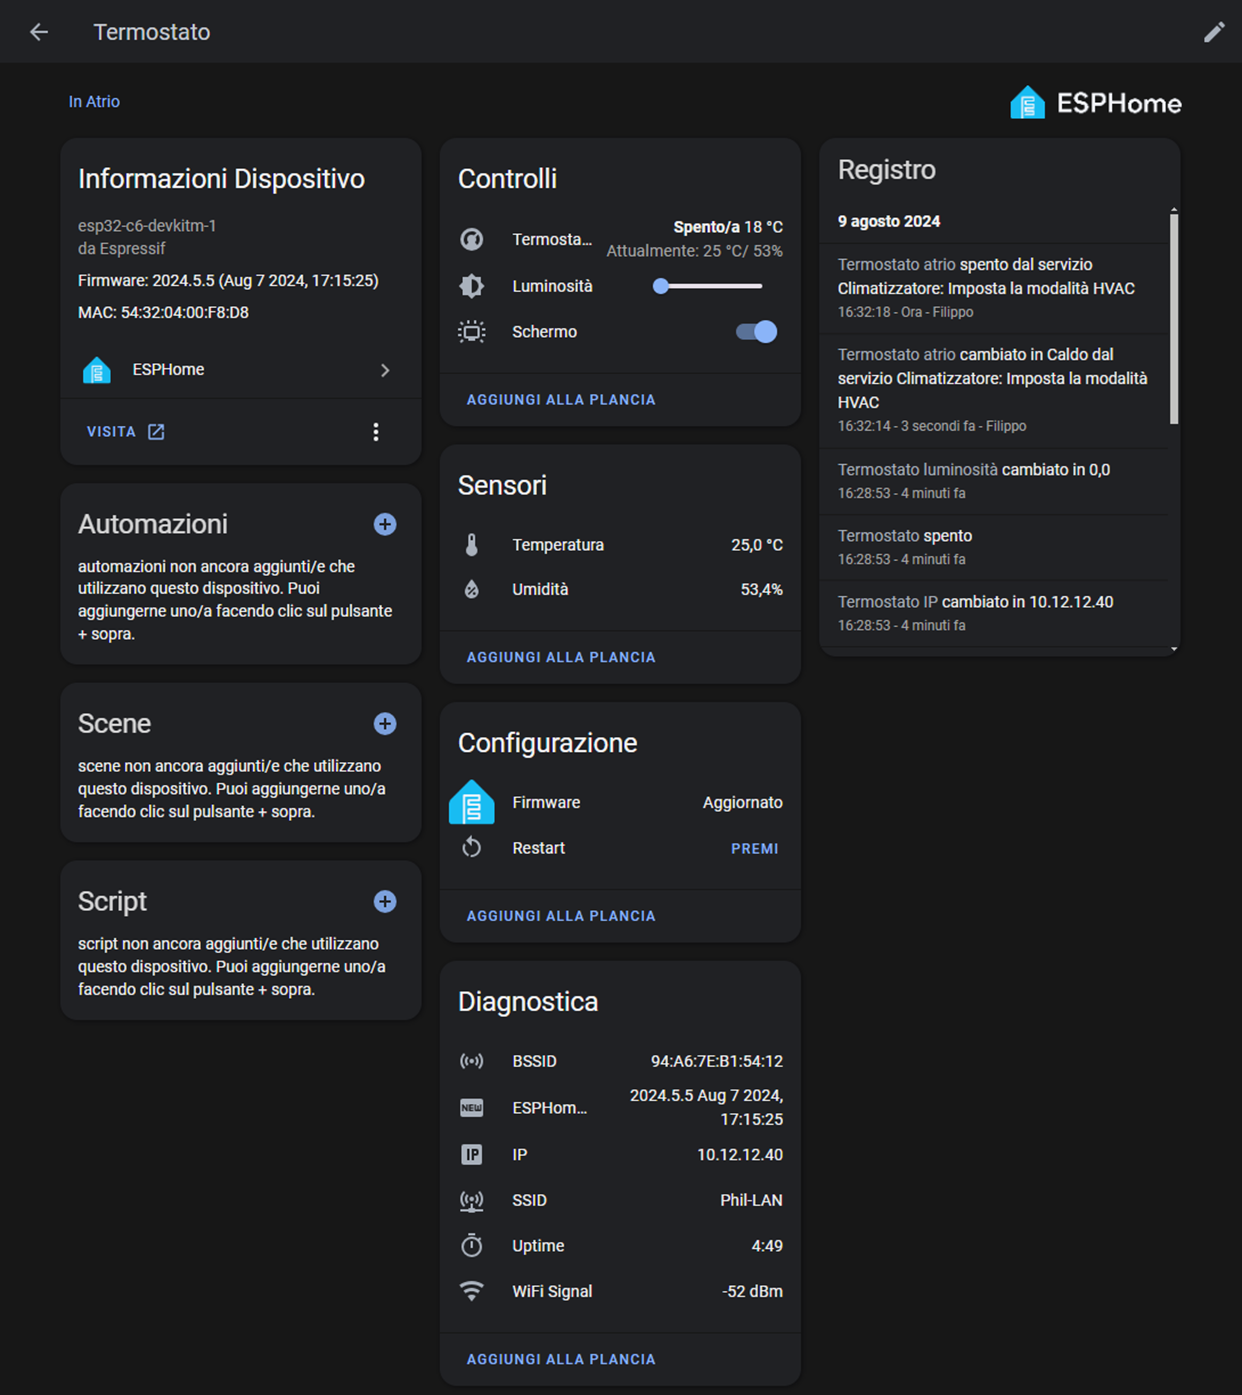Viewport: 1242px width, 1395px height.
Task: Click the Firmware ESPHome icon in Configurazione
Action: coord(472,803)
